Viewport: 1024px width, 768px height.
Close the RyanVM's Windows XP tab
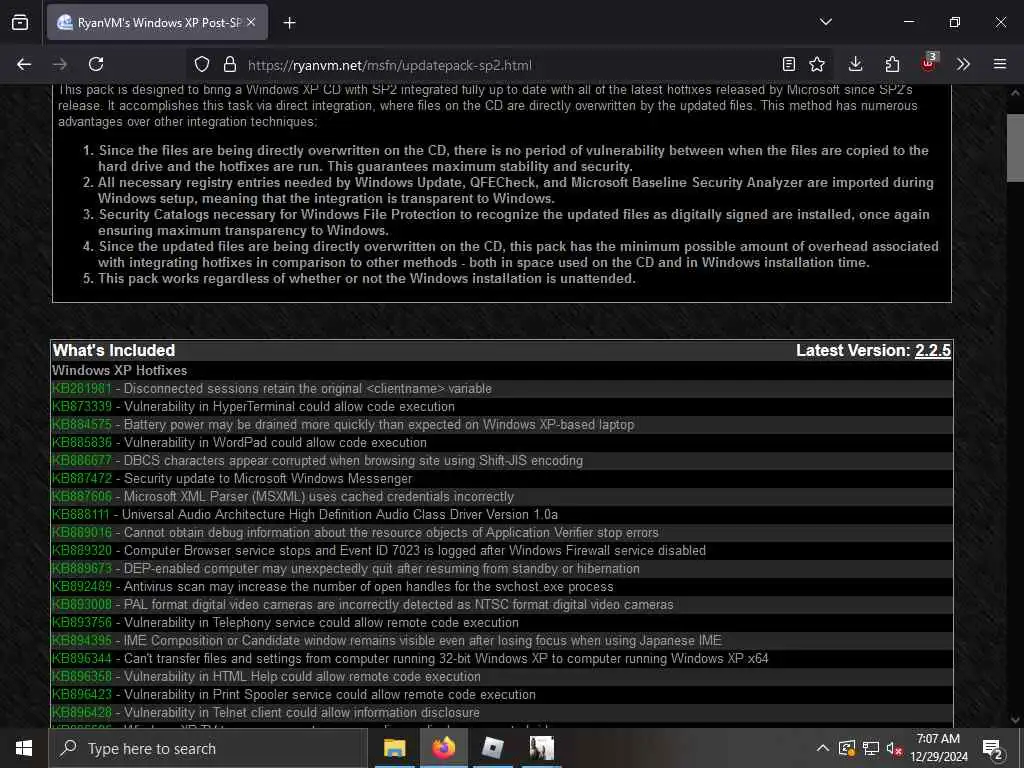[251, 23]
